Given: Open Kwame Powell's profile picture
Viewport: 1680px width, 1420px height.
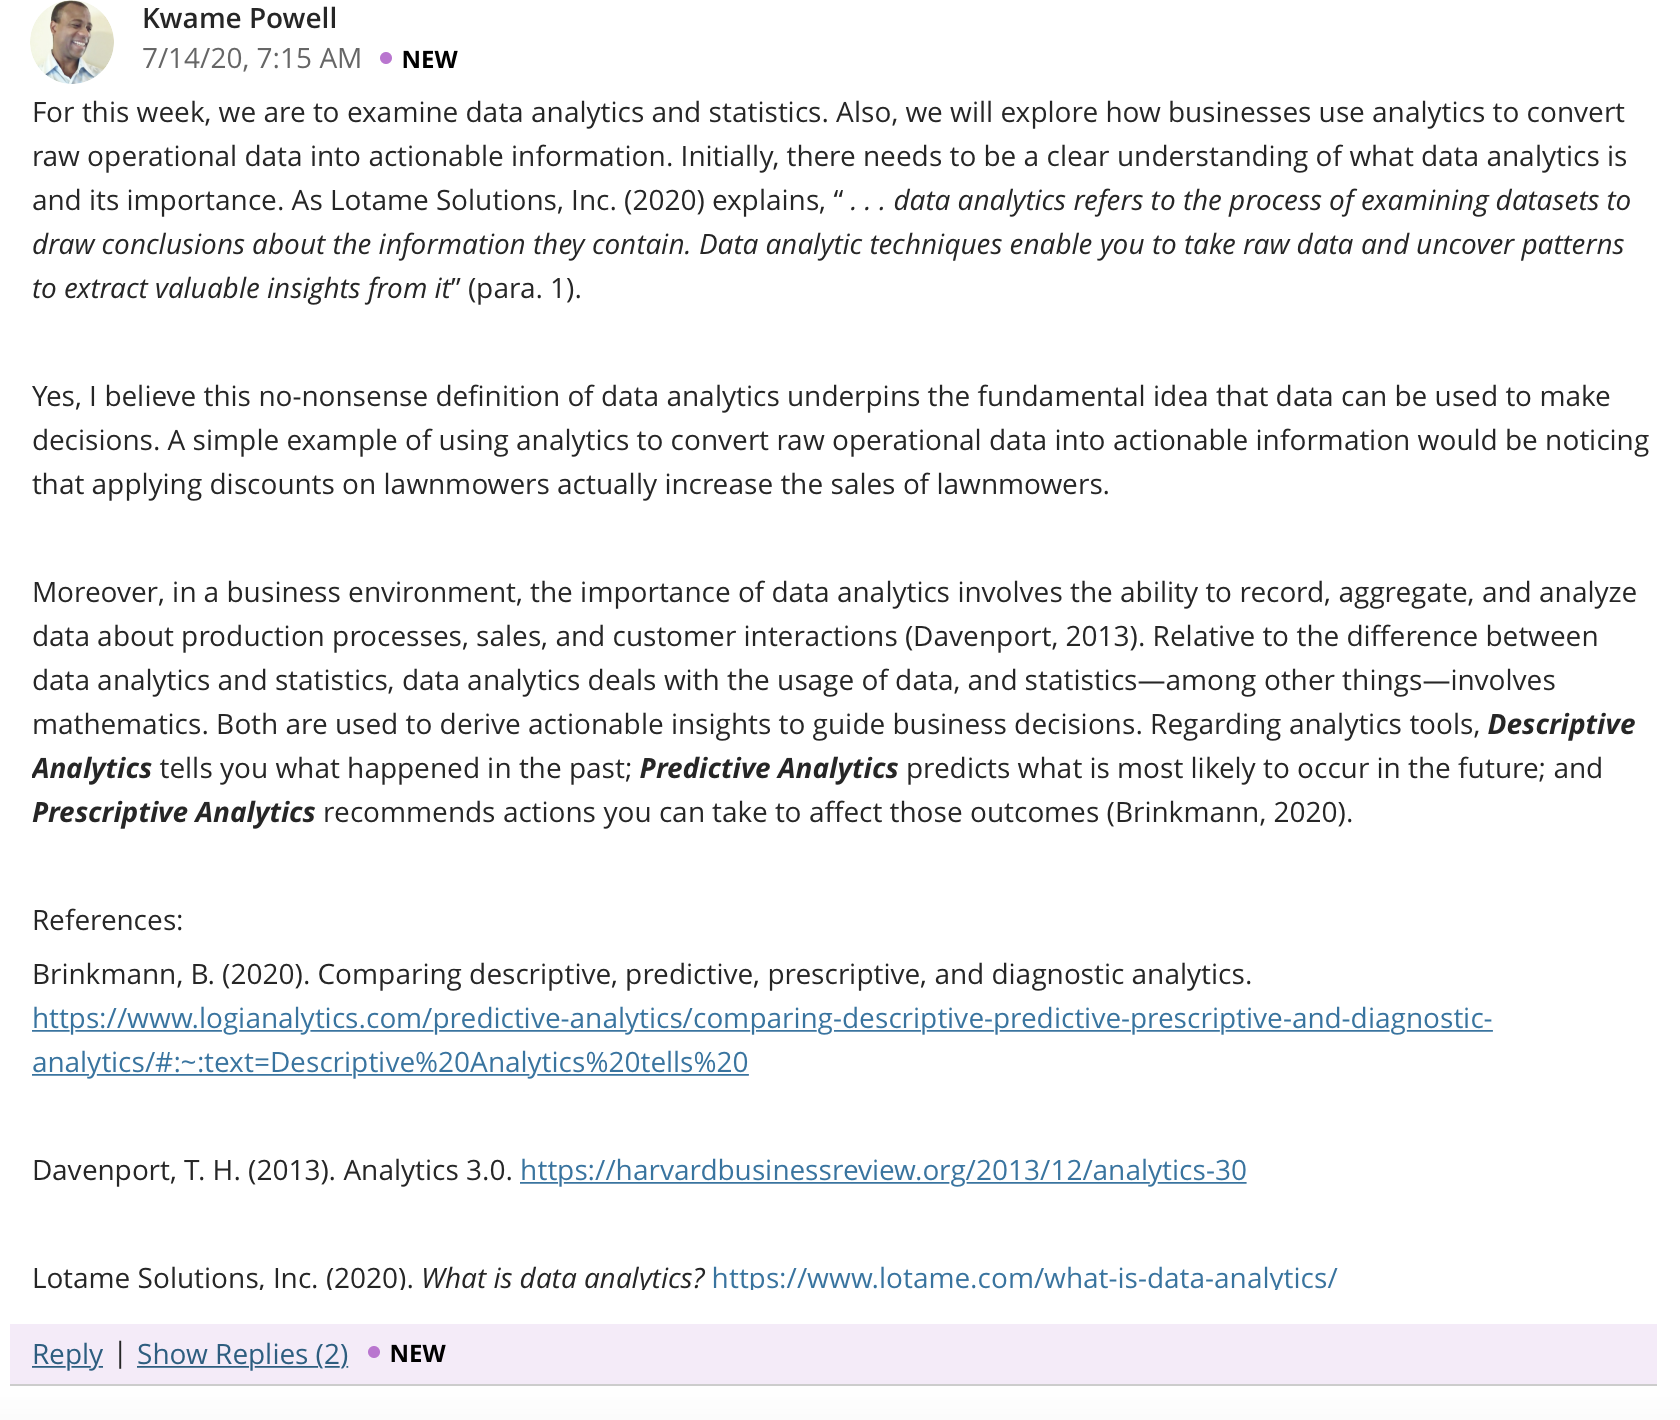Looking at the screenshot, I should pyautogui.click(x=72, y=42).
